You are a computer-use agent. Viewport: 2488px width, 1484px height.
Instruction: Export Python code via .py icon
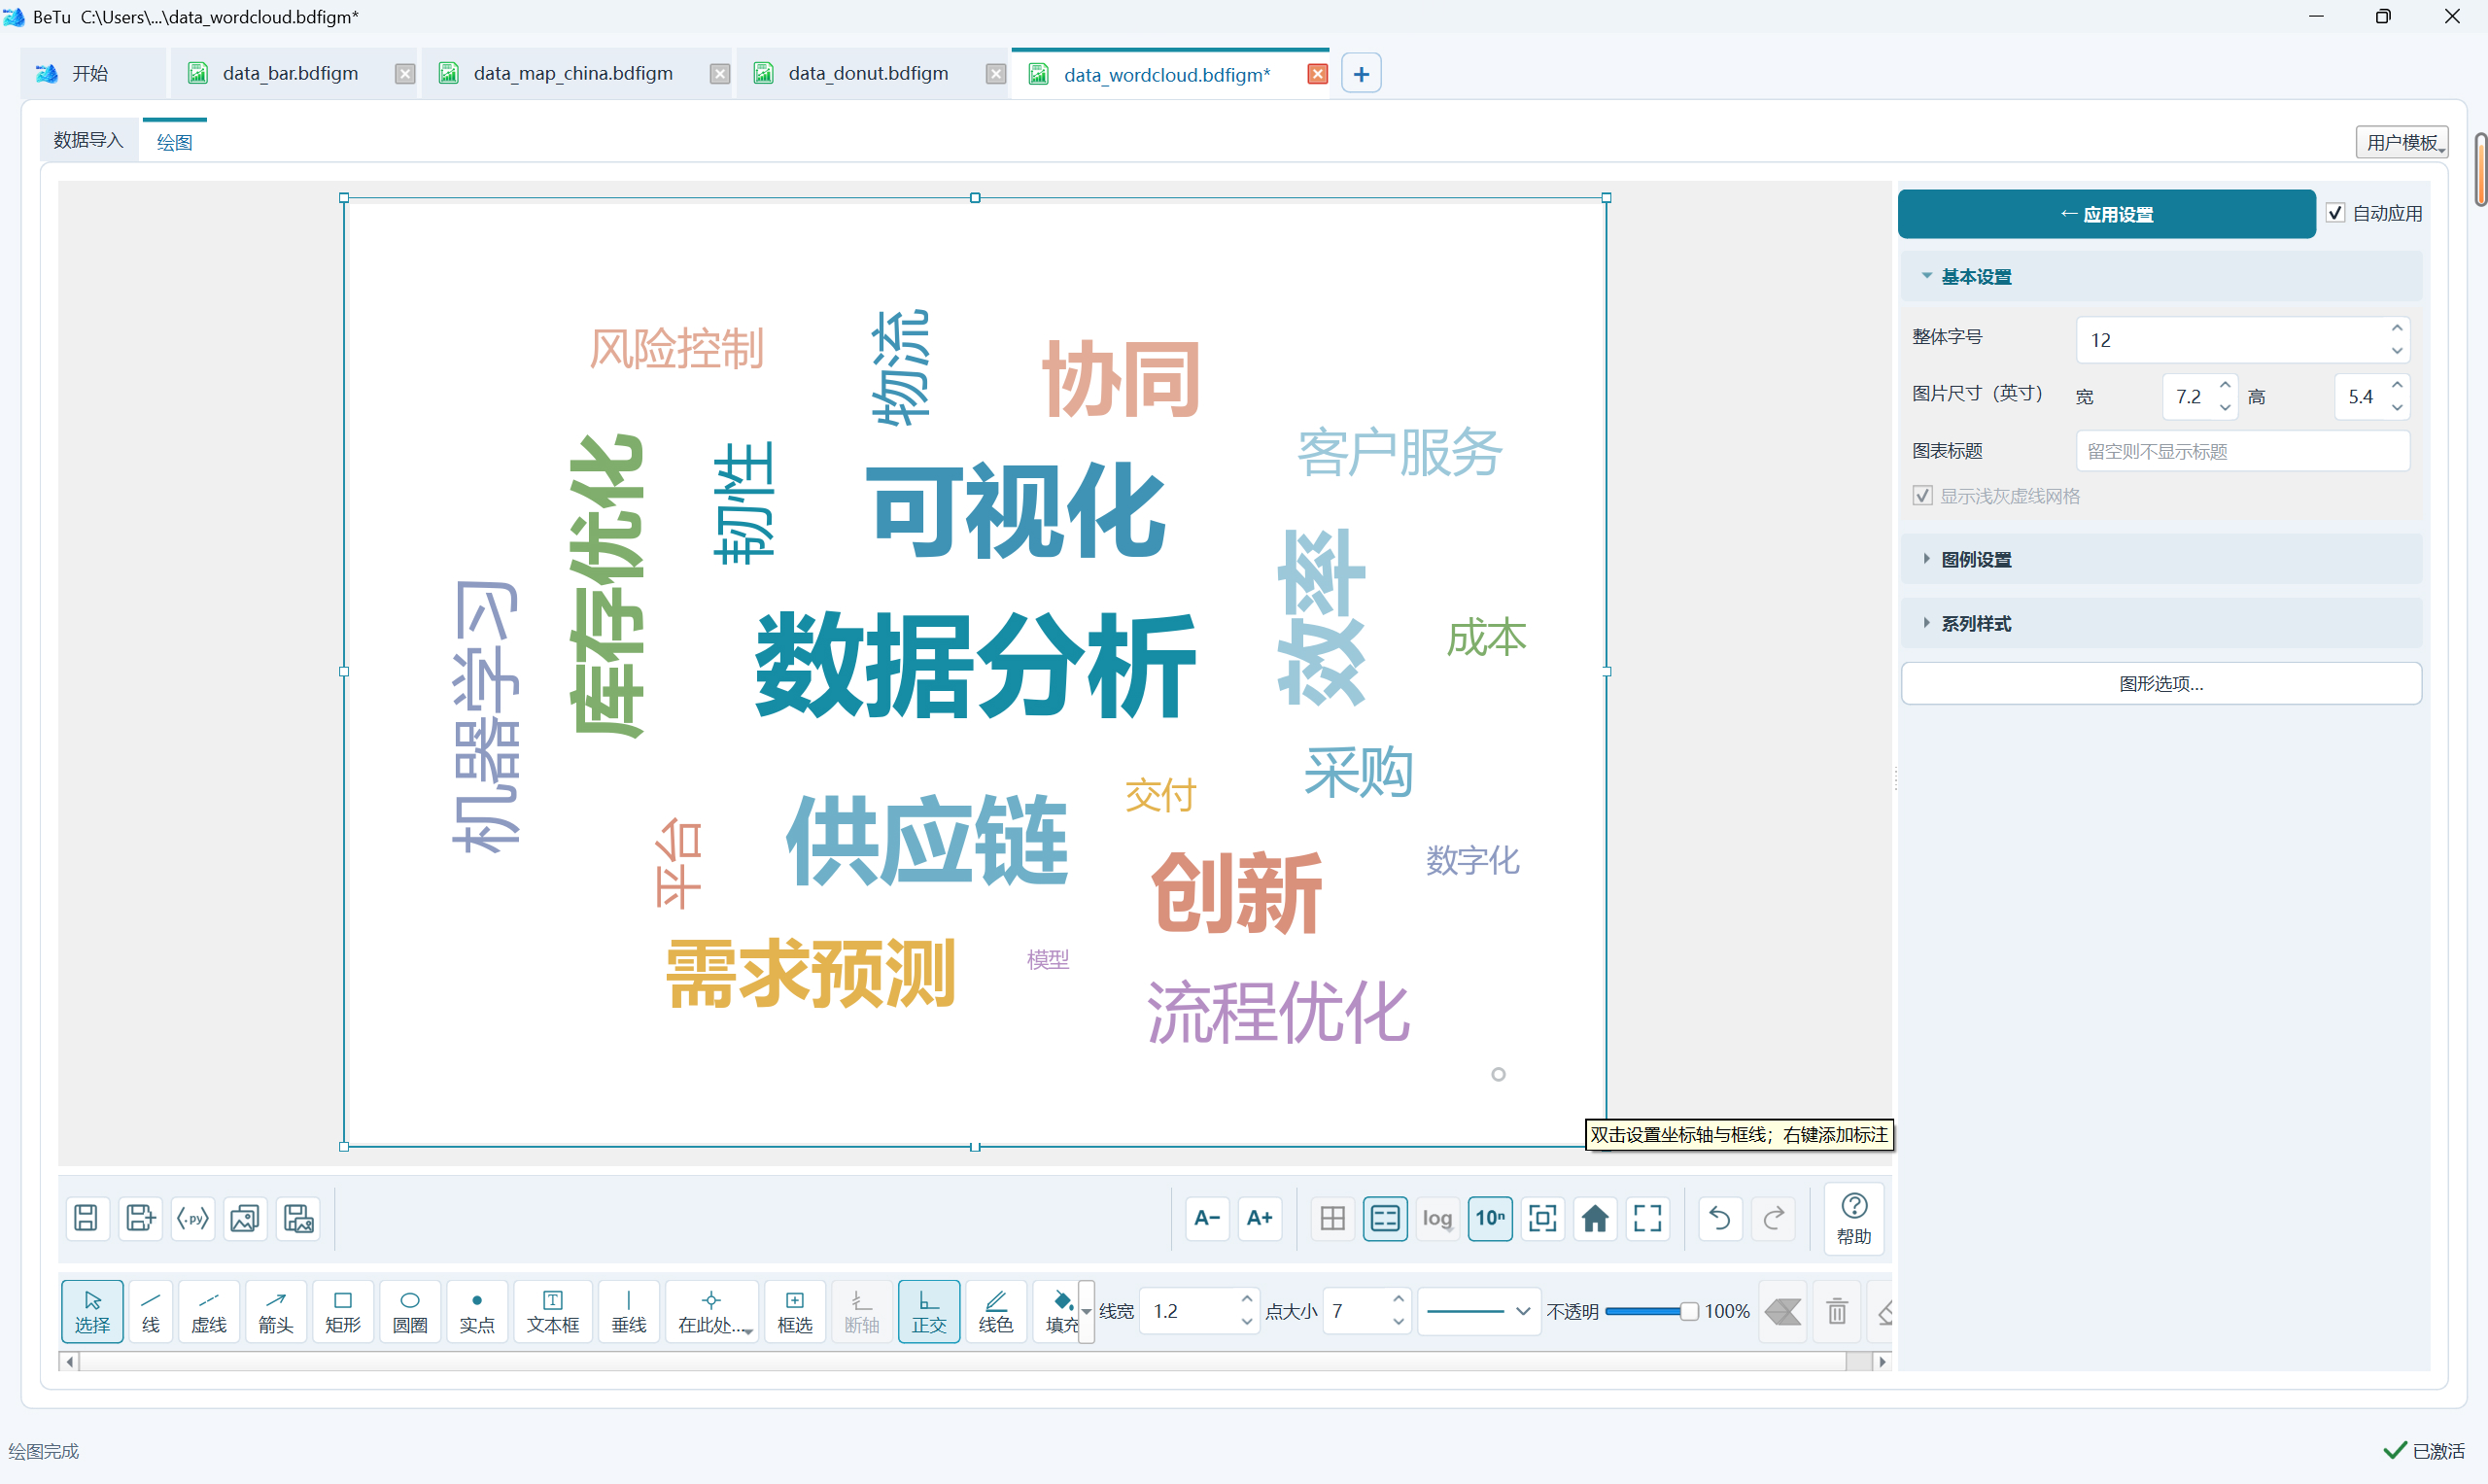tap(193, 1218)
